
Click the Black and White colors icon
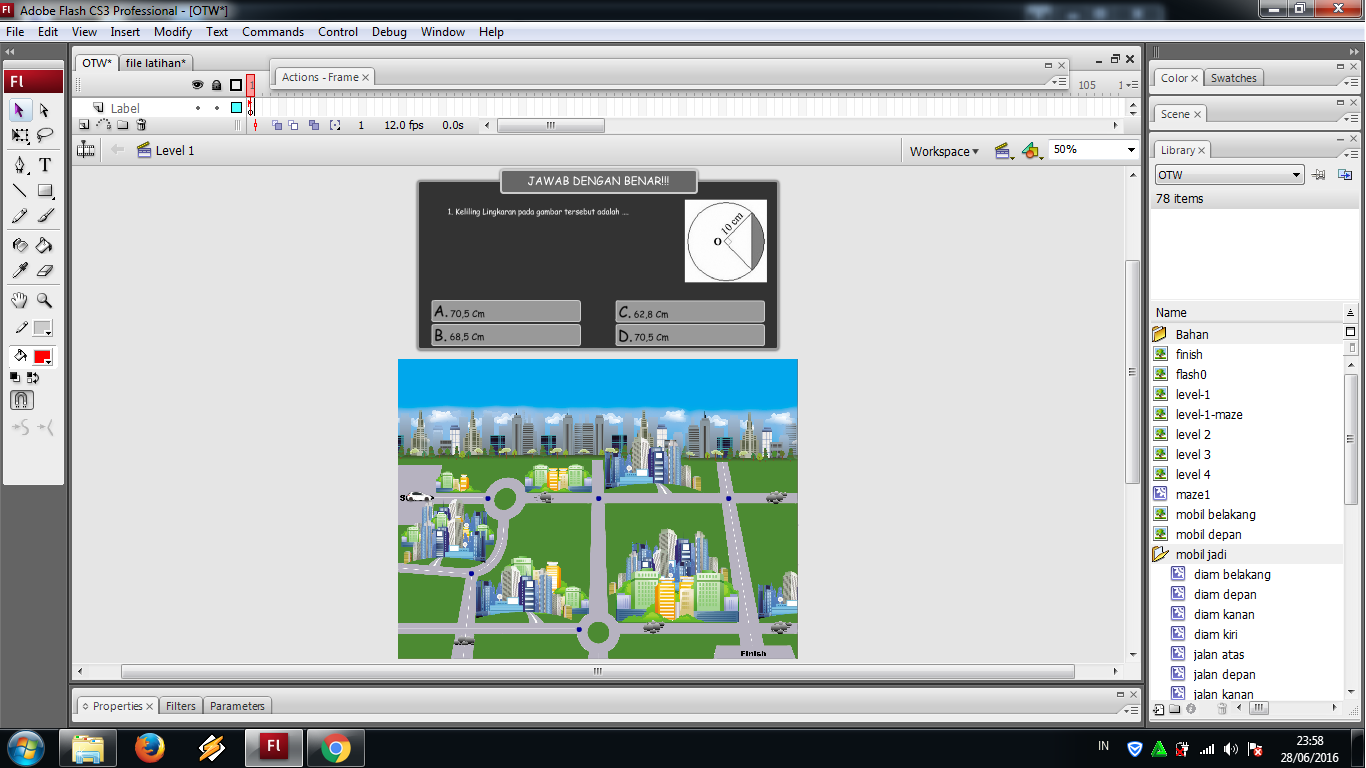15,377
